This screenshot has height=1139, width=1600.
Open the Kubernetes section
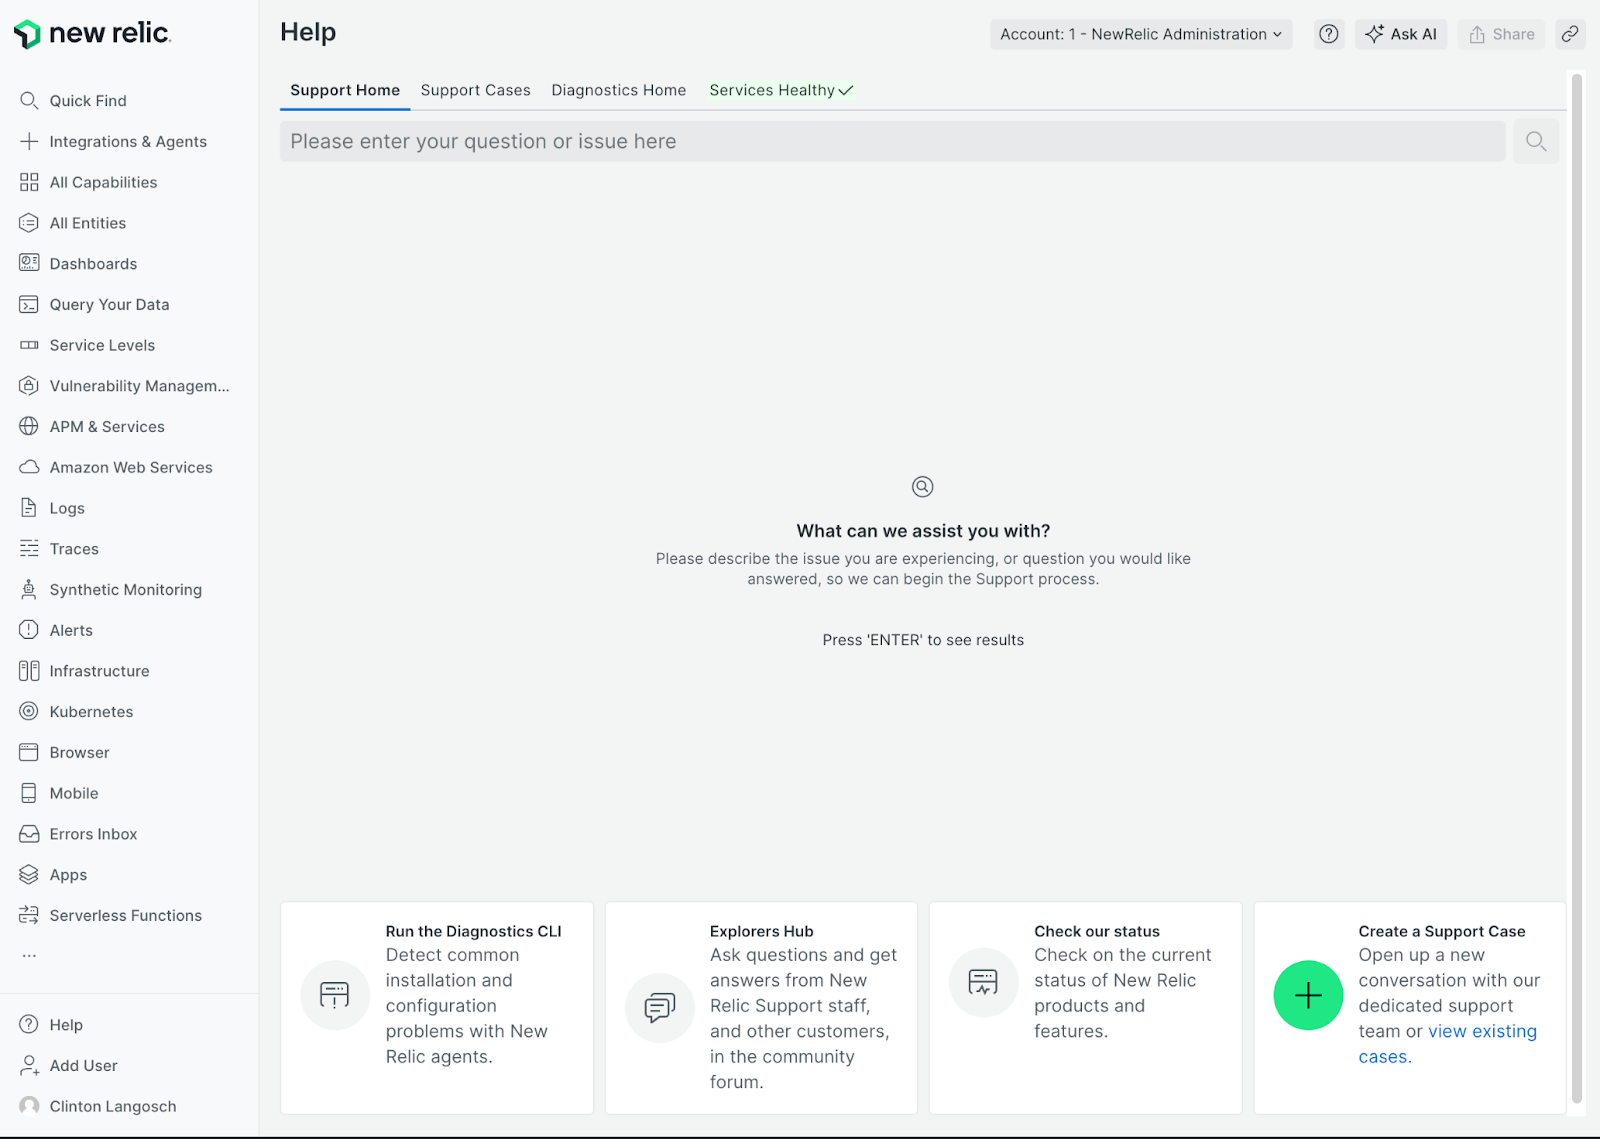click(x=89, y=711)
